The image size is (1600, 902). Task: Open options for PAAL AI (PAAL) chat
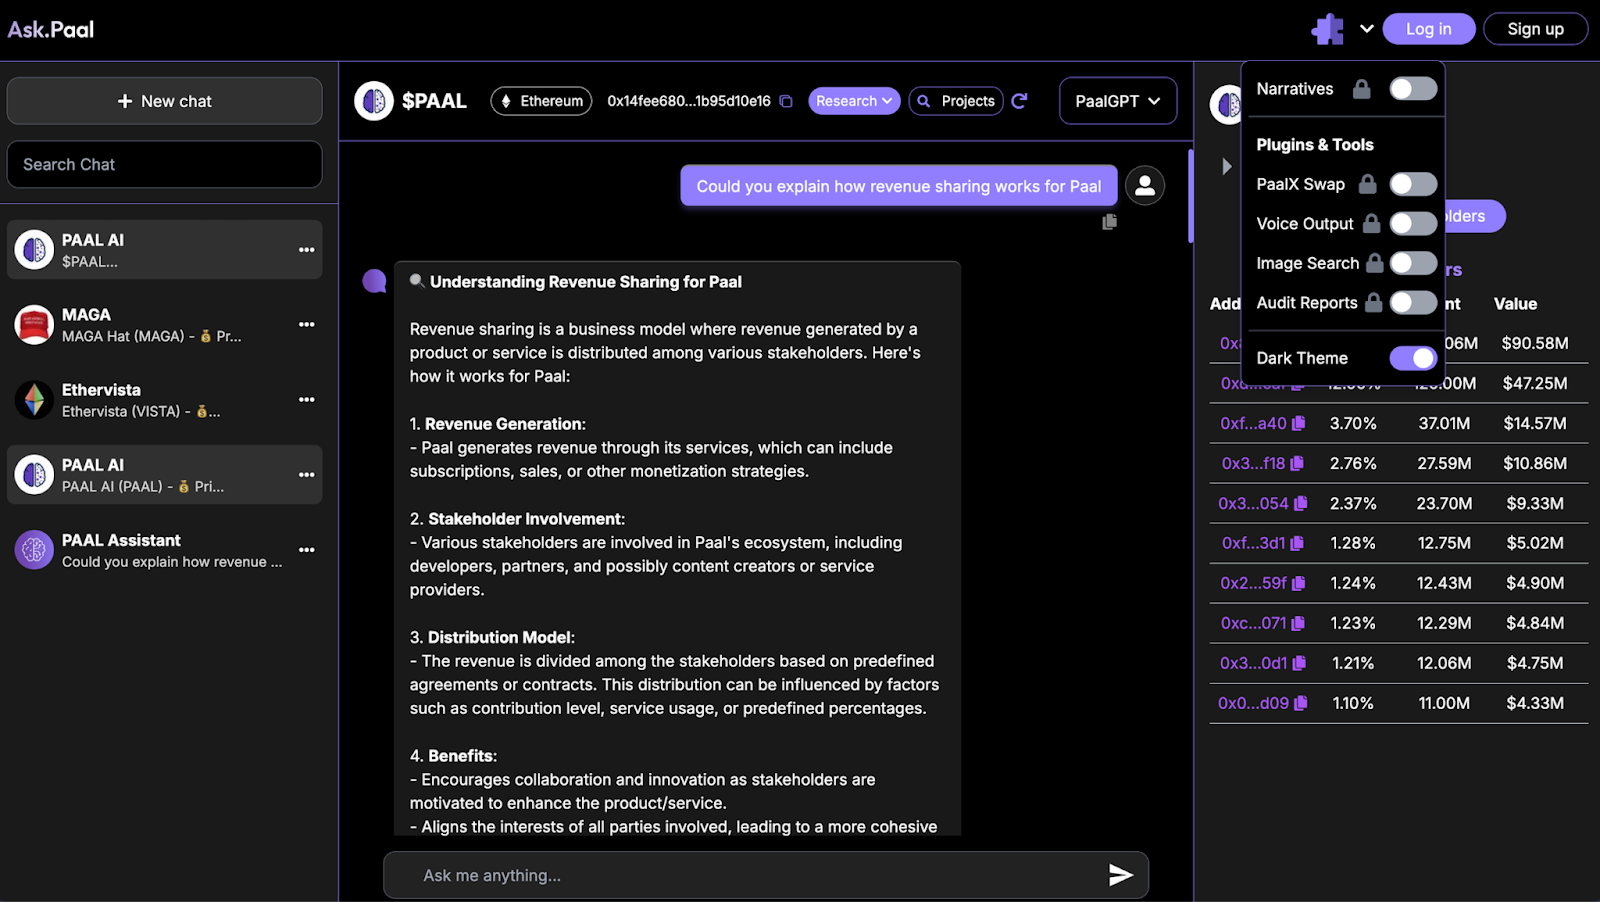307,474
